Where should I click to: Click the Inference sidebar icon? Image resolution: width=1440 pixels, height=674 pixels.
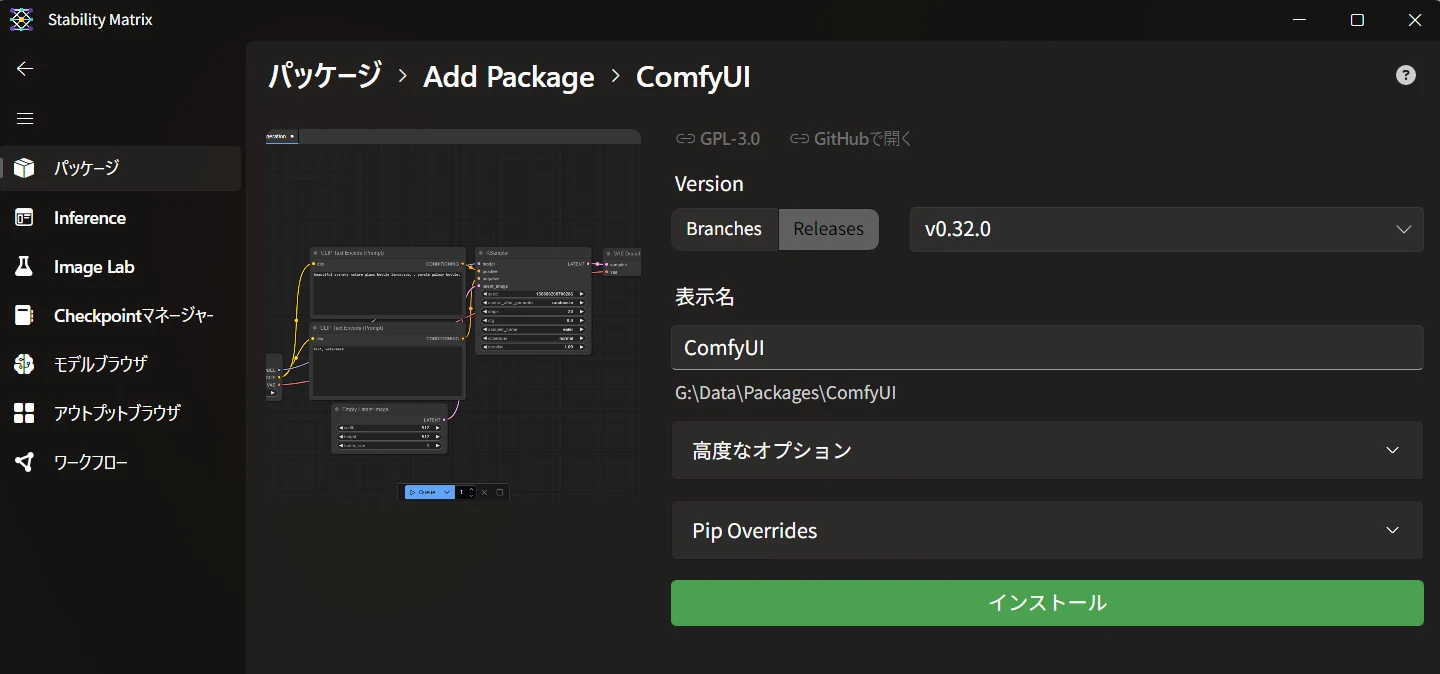[x=24, y=217]
